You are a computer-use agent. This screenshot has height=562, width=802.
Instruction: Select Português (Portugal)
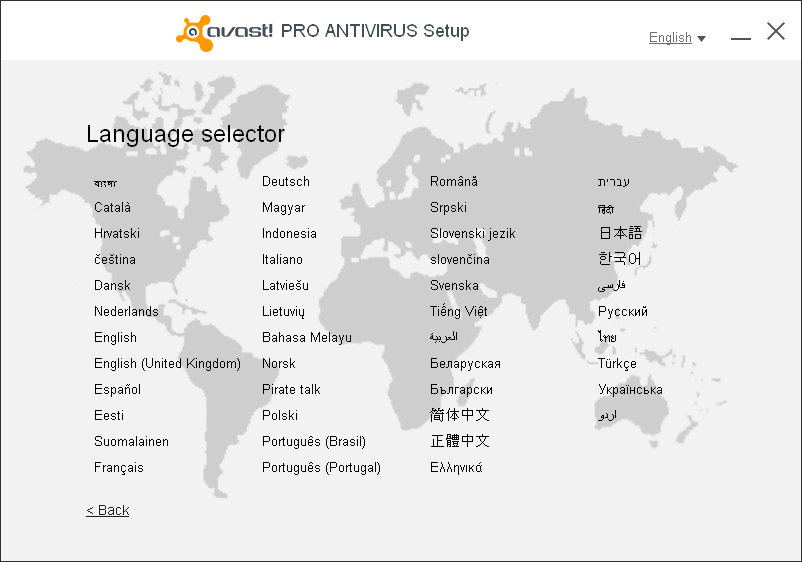[x=321, y=467]
